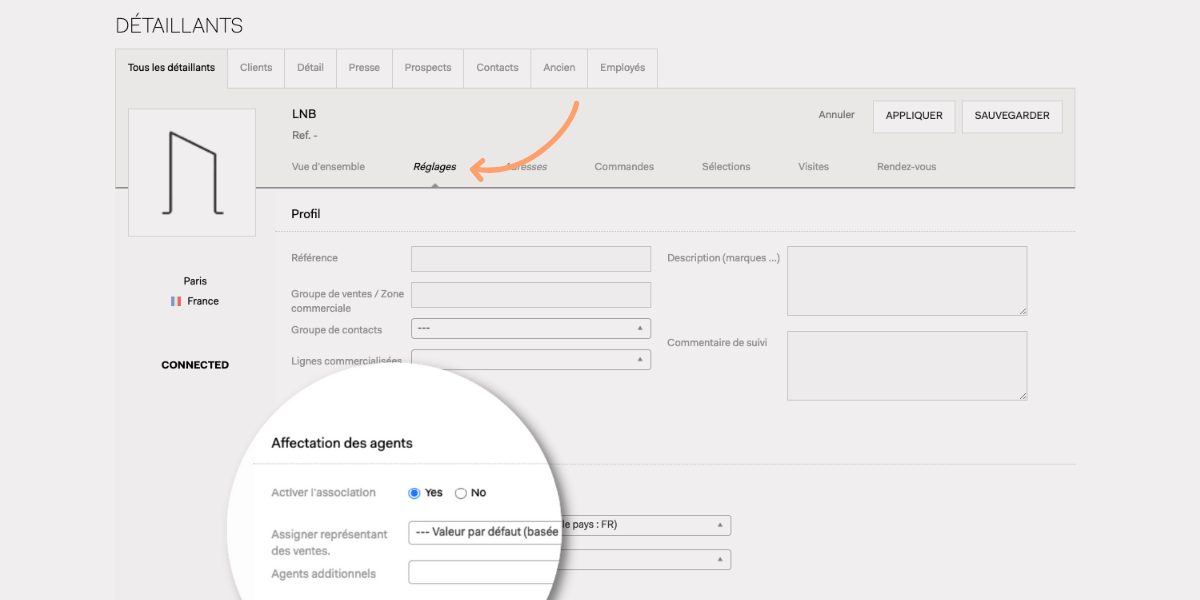Viewport: 1200px width, 600px height.
Task: Select Yes for Activer l'association
Action: pyautogui.click(x=414, y=493)
